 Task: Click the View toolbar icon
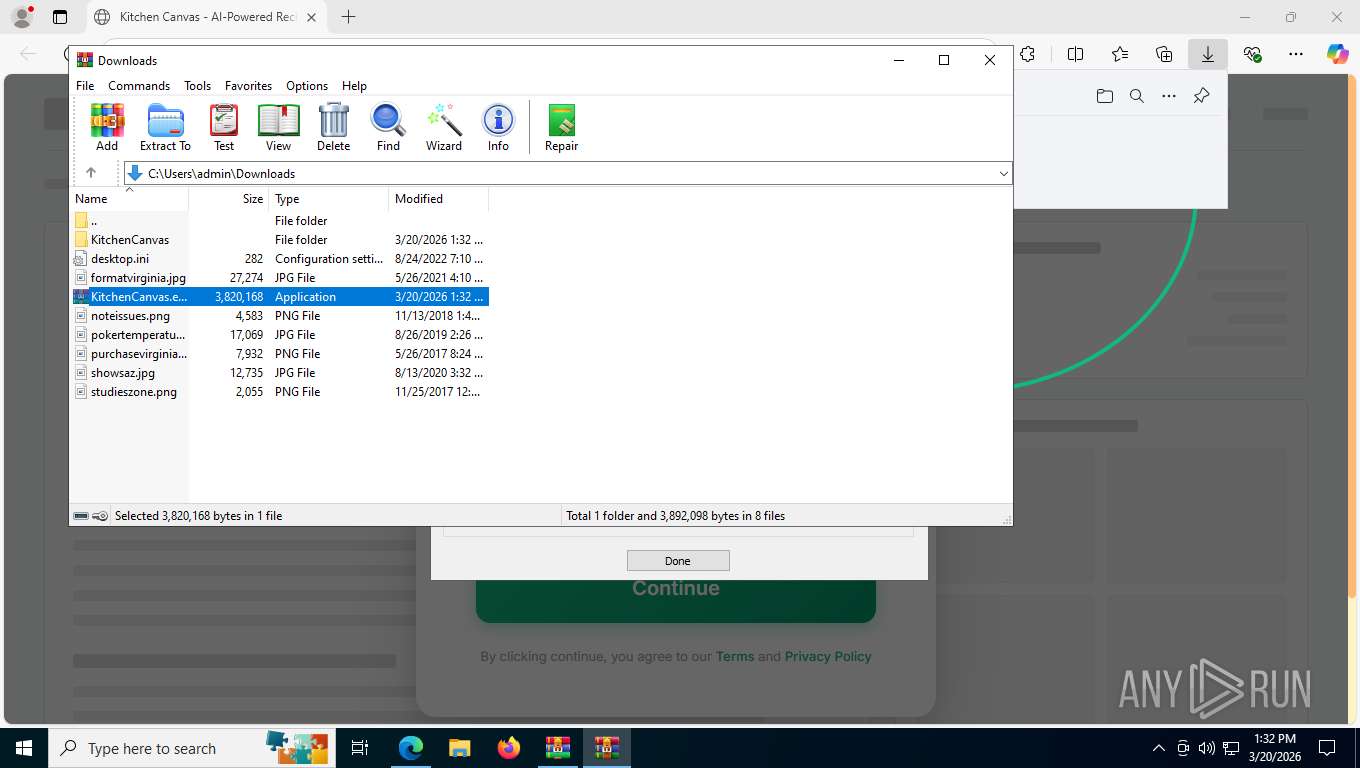[278, 127]
